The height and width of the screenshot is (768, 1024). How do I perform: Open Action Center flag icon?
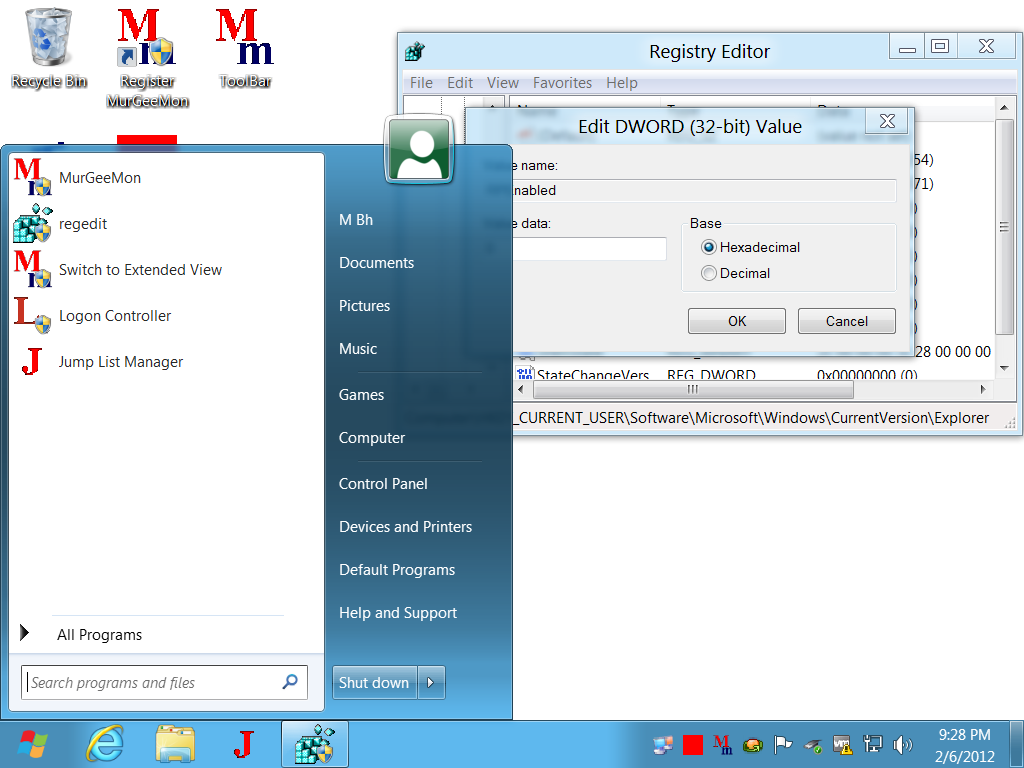782,745
